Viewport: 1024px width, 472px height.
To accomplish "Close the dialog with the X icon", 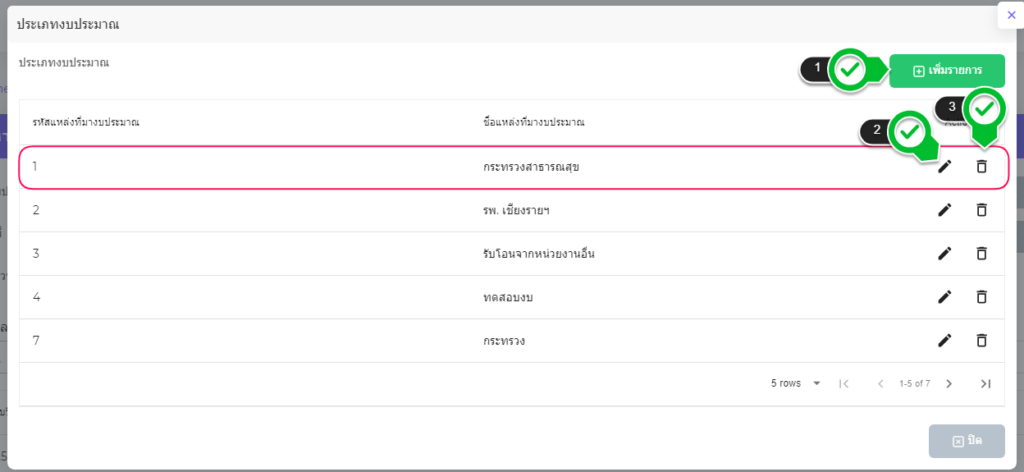I will click(1011, 15).
